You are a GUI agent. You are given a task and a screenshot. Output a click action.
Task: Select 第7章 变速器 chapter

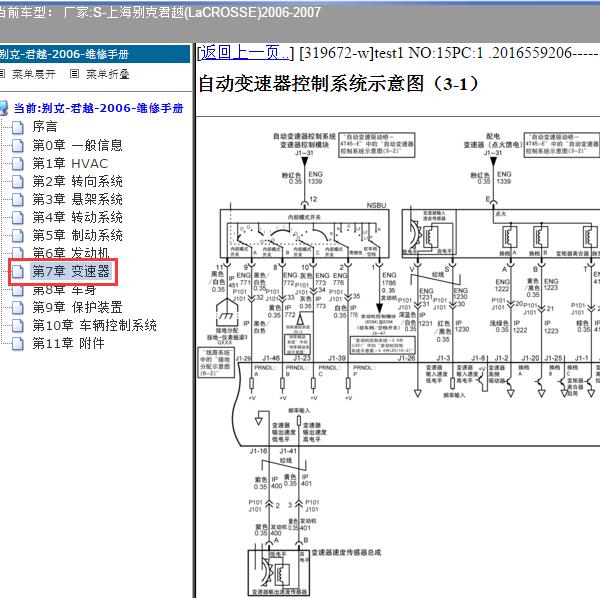[x=71, y=271]
